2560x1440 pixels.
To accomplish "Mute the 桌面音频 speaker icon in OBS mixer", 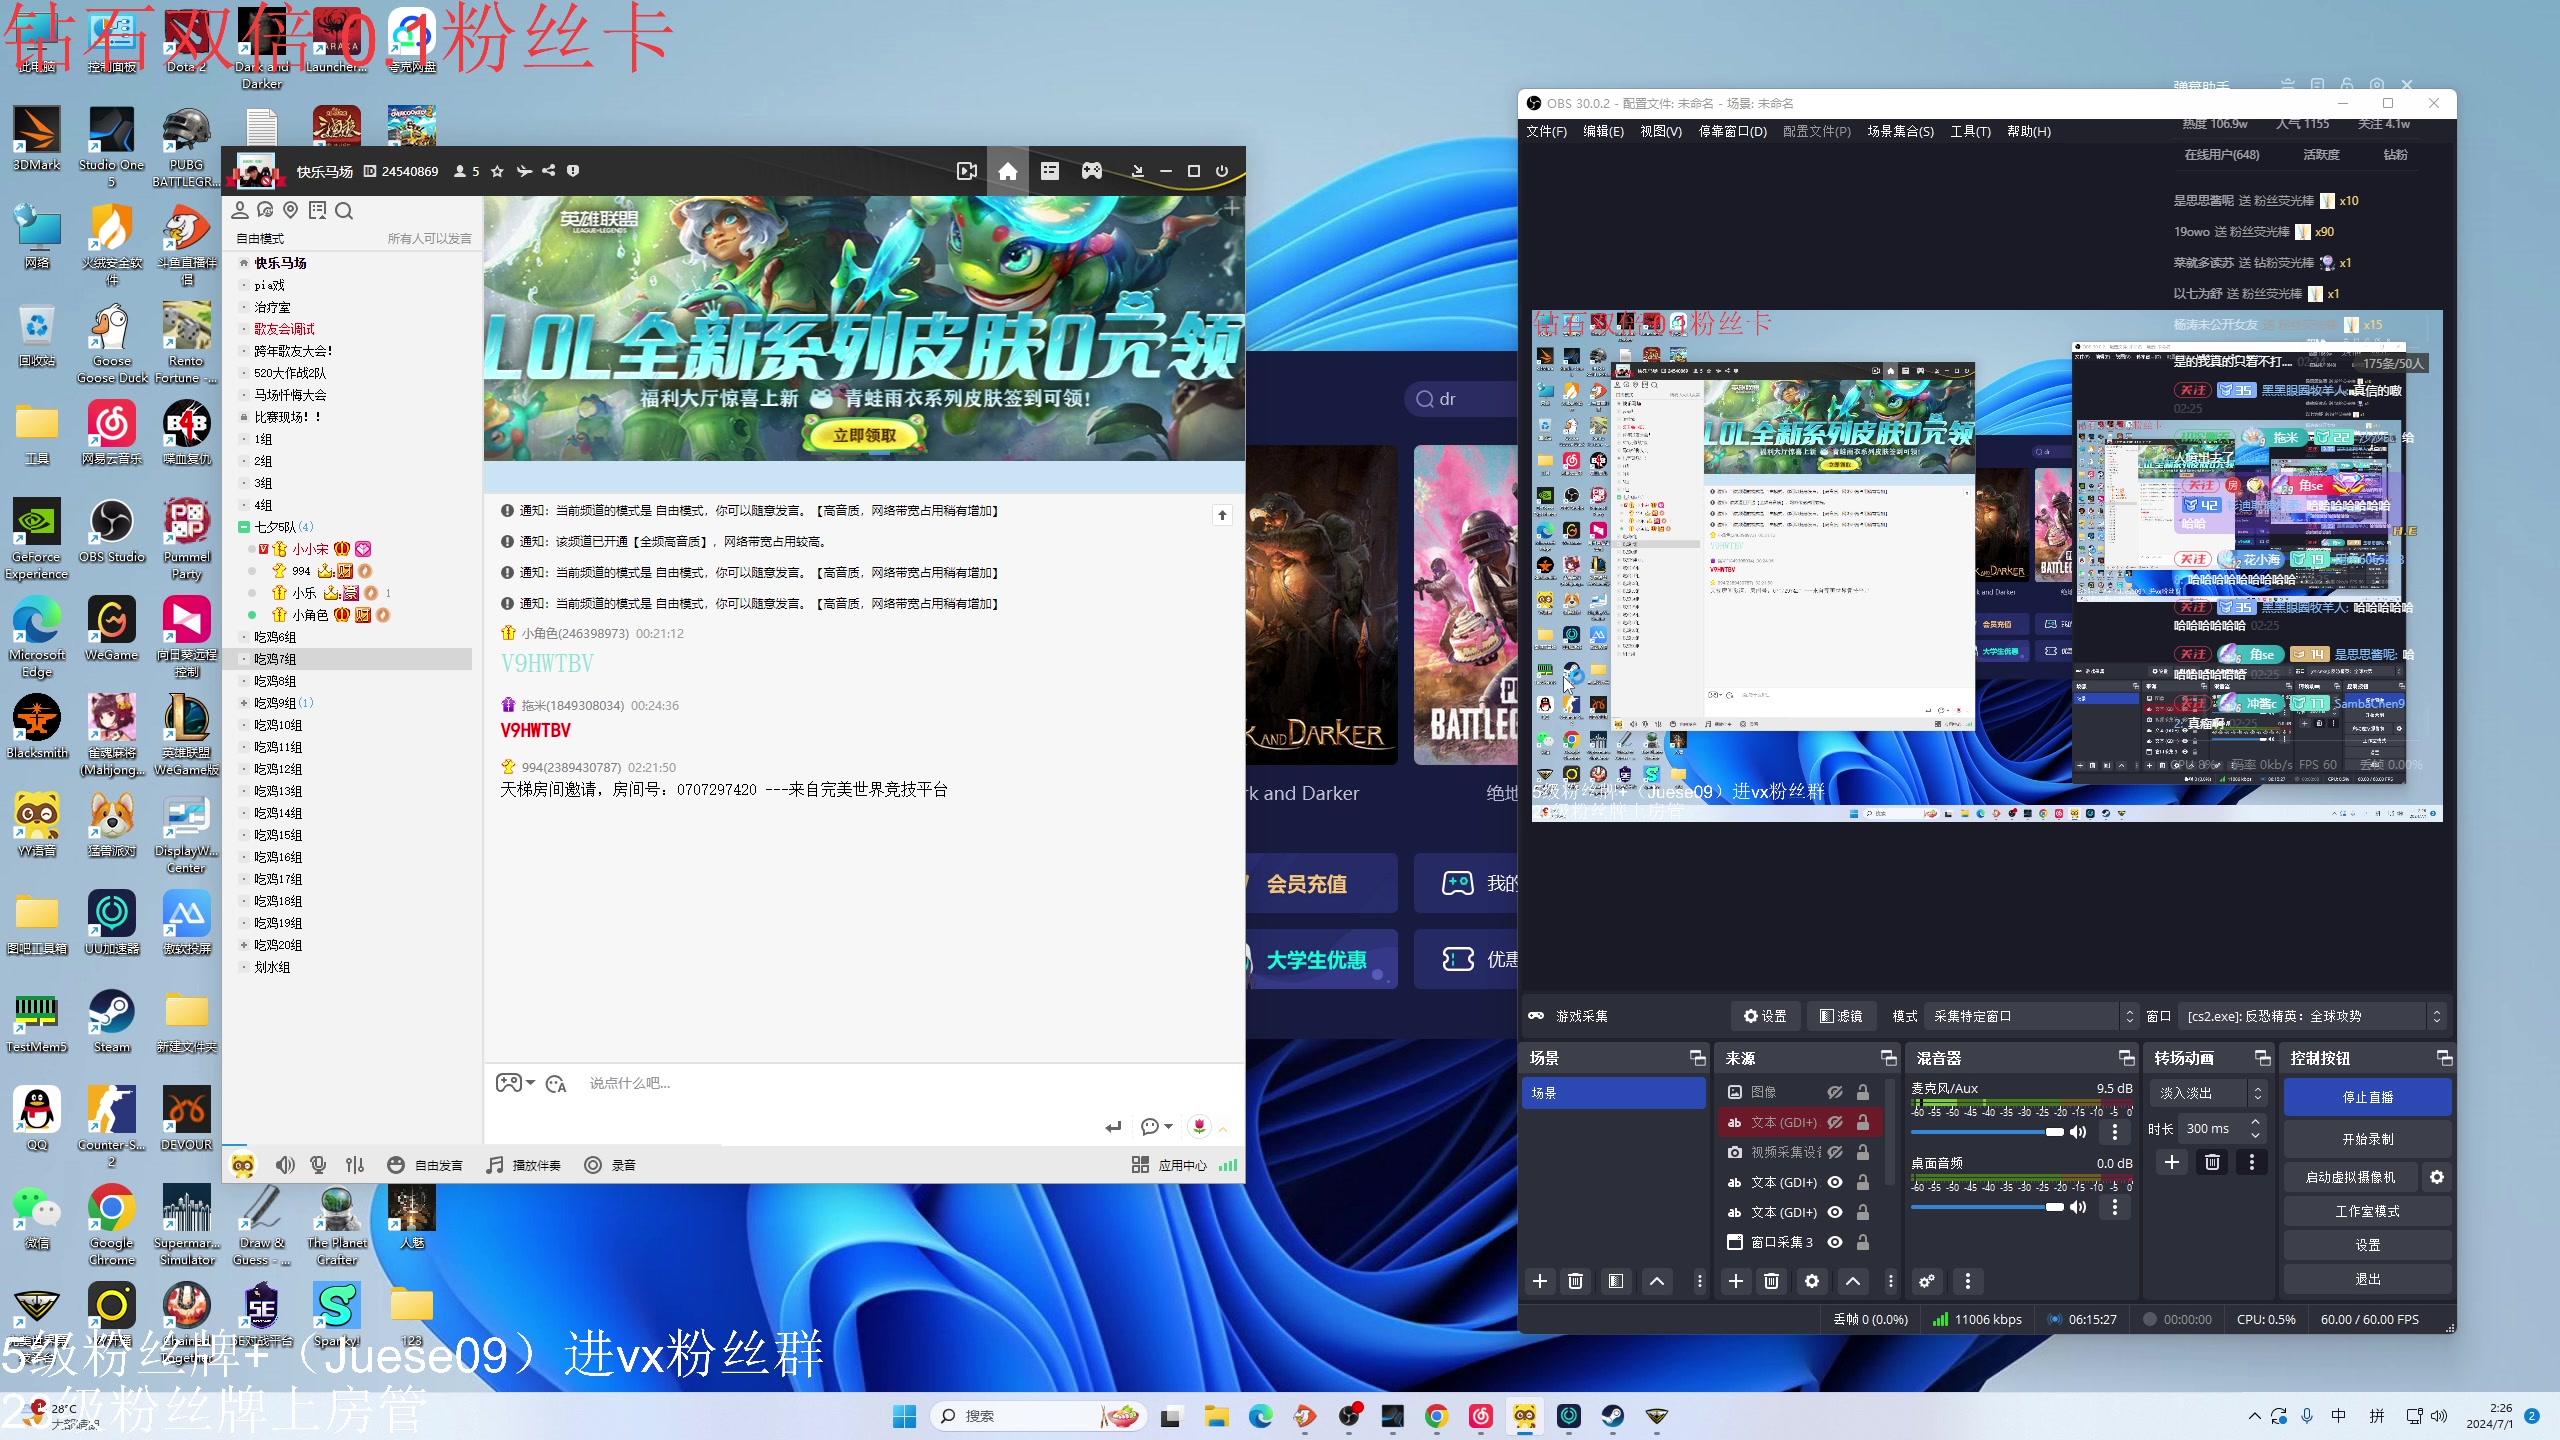I will (x=2078, y=1207).
